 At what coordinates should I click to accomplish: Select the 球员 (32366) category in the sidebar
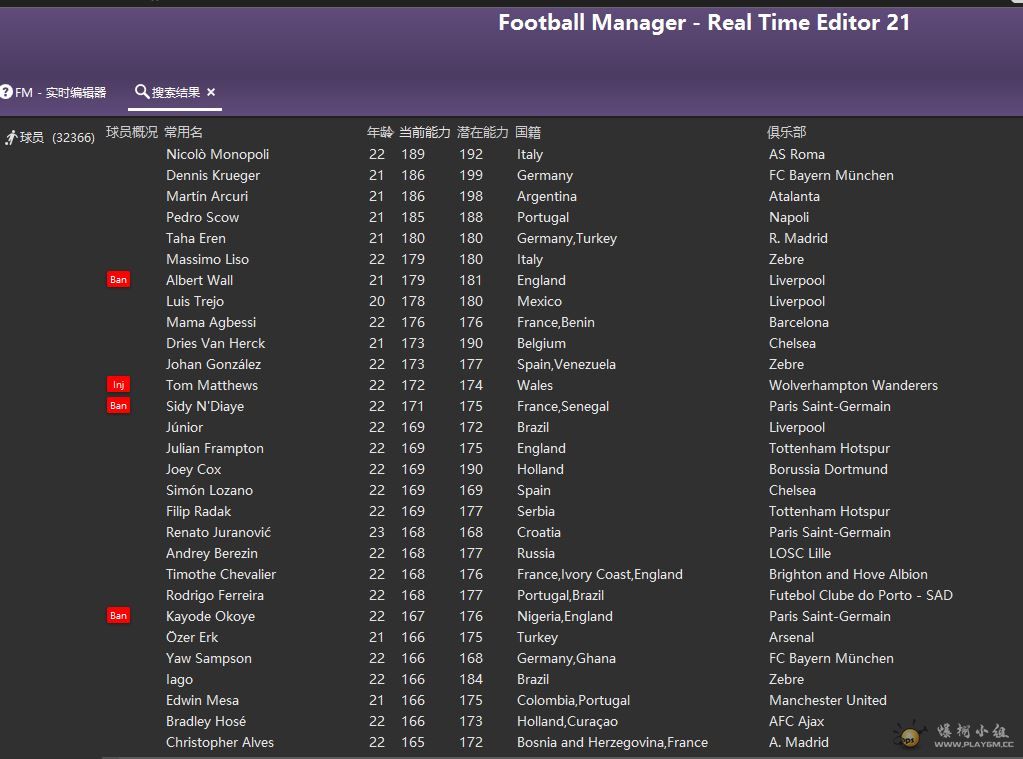click(x=50, y=137)
